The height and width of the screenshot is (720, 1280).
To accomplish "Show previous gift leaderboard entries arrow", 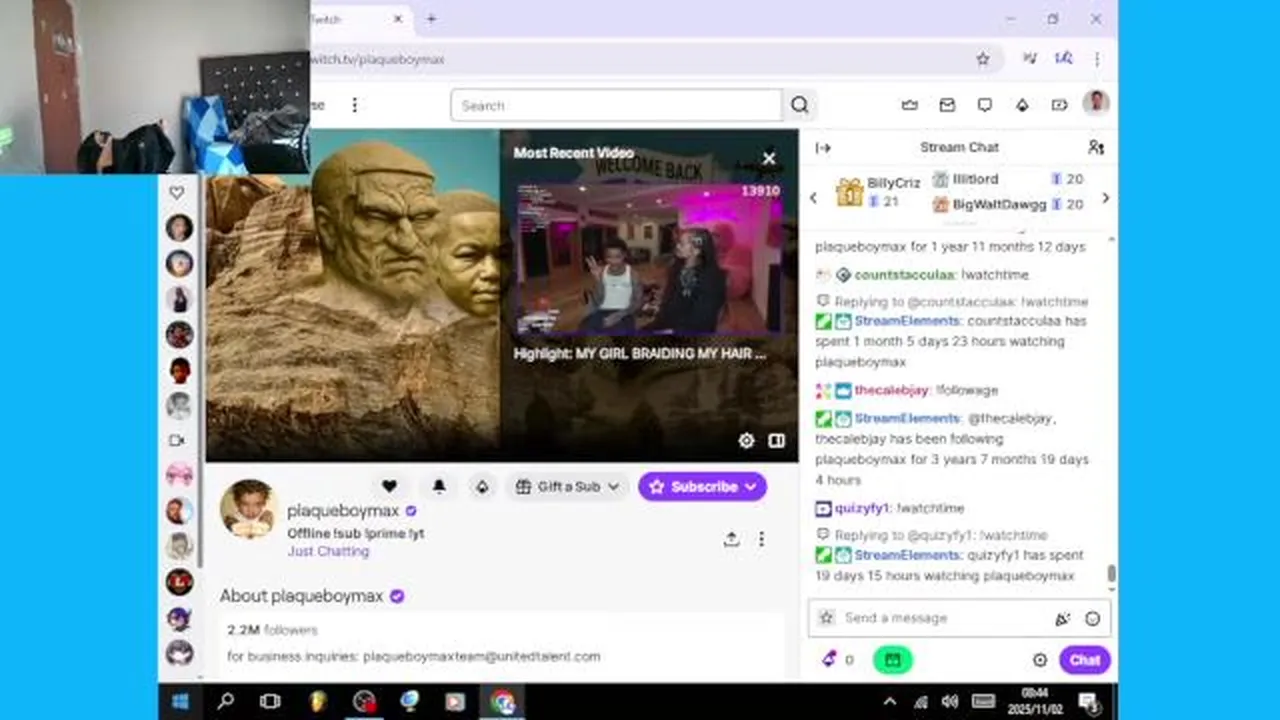I will click(x=813, y=198).
